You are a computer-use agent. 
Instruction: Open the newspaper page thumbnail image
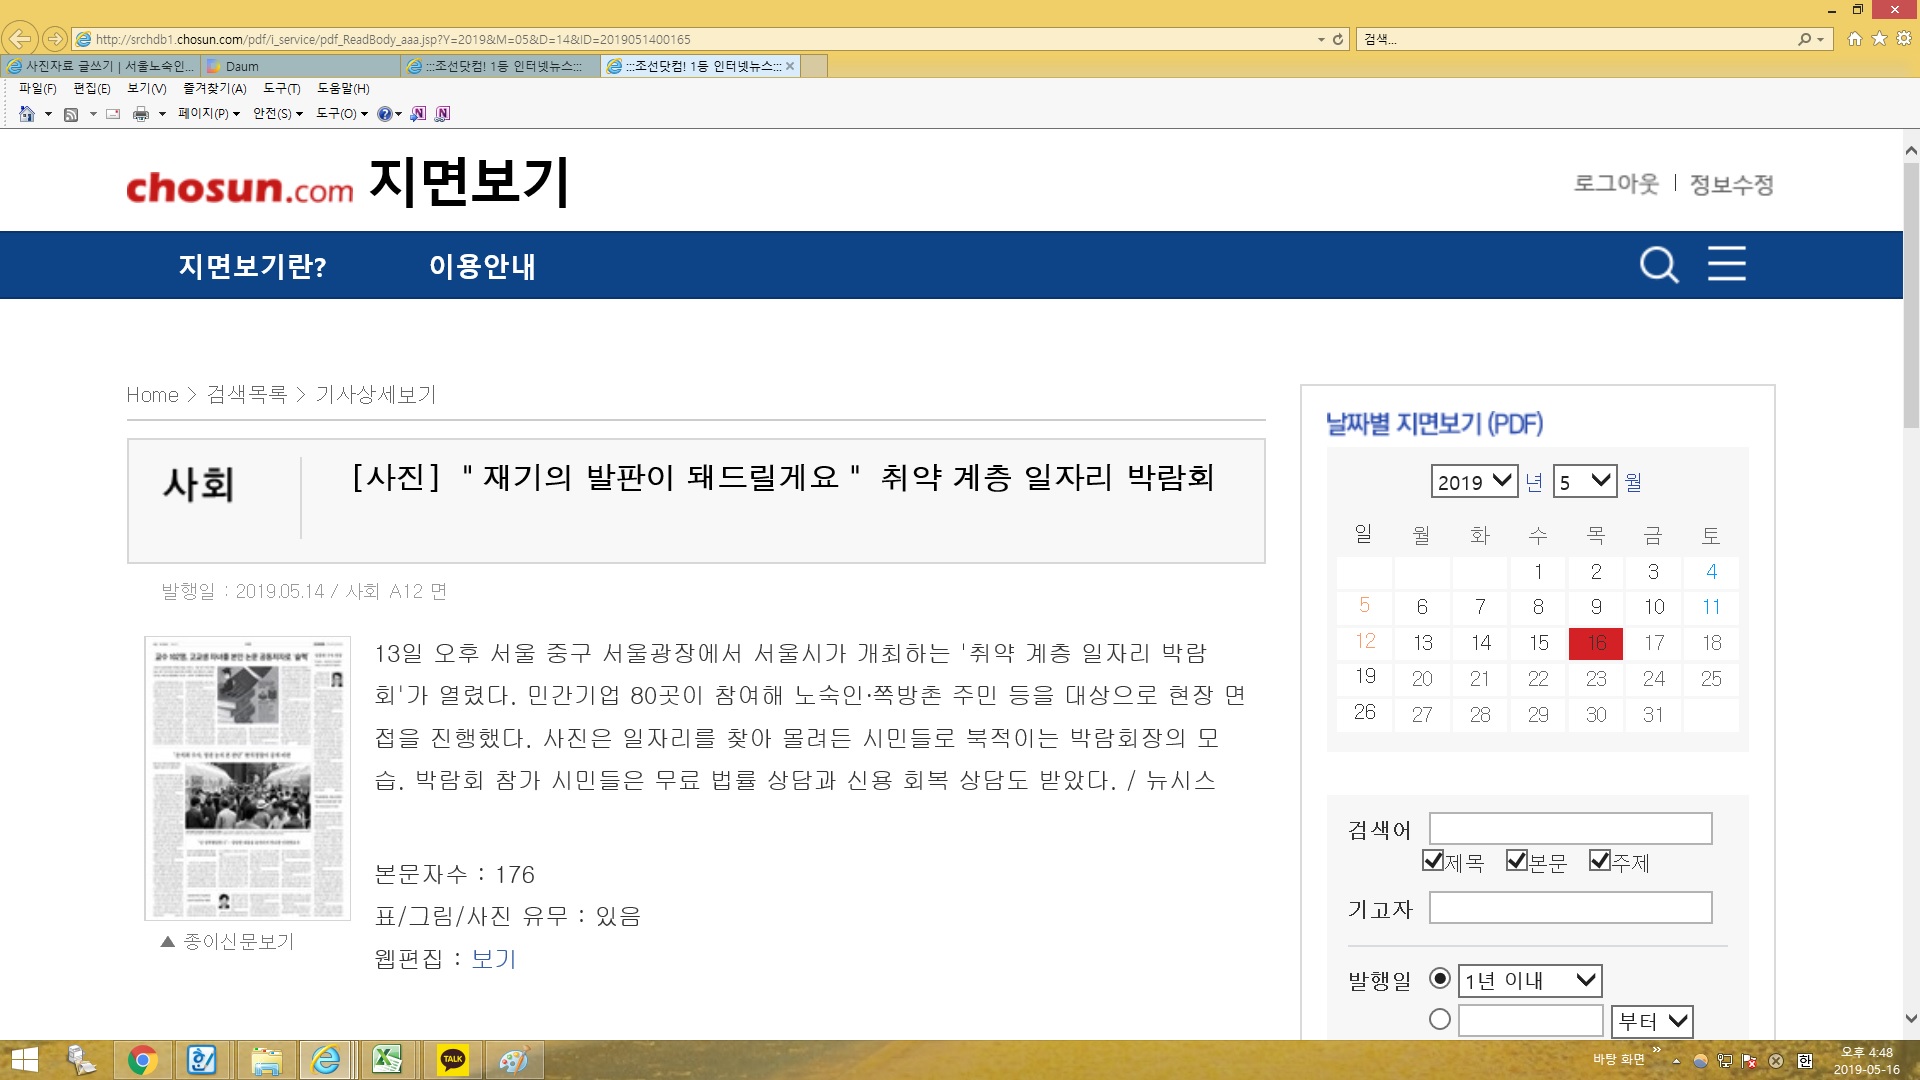pyautogui.click(x=247, y=777)
